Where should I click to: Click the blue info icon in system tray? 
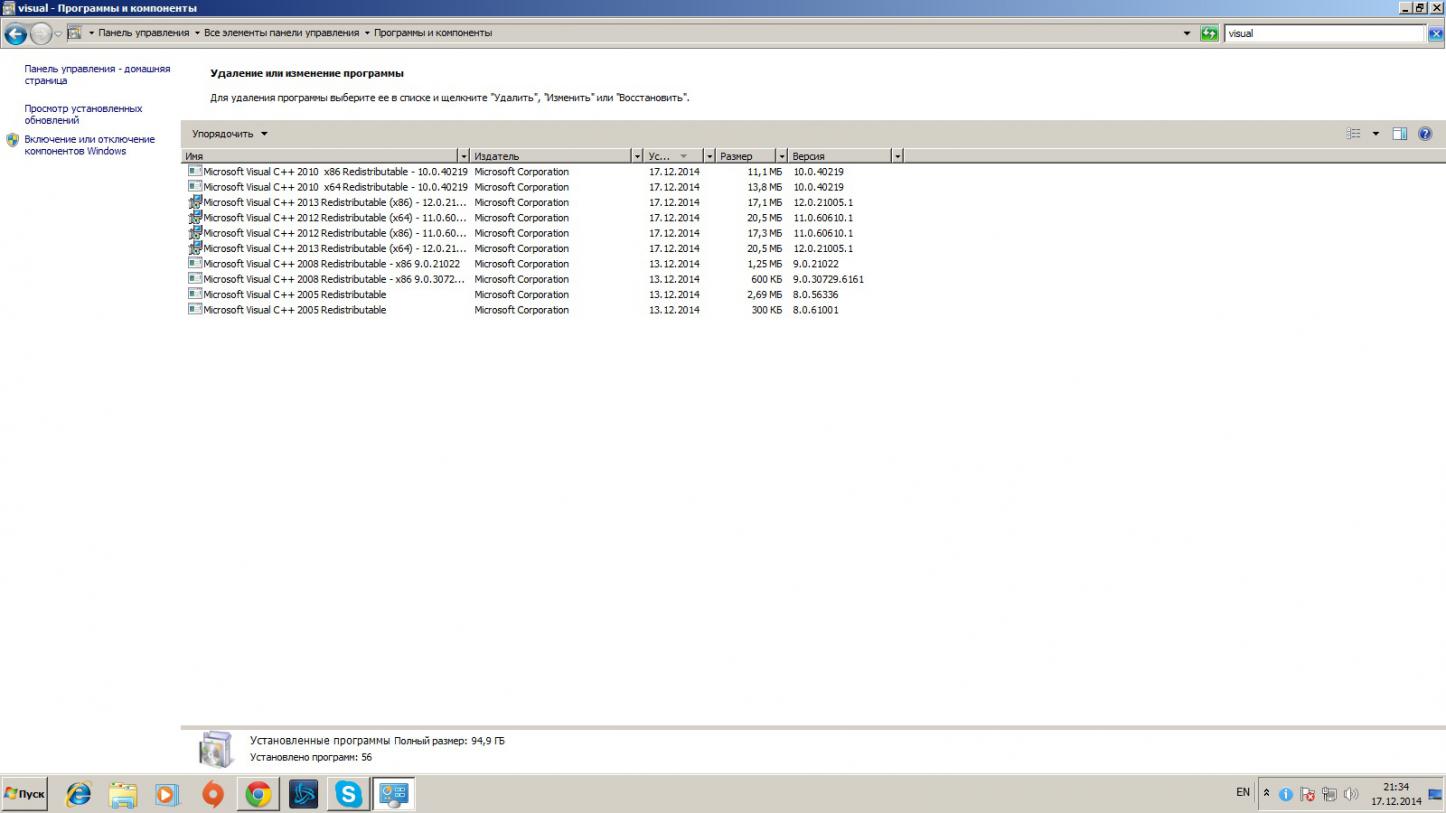pos(1286,795)
